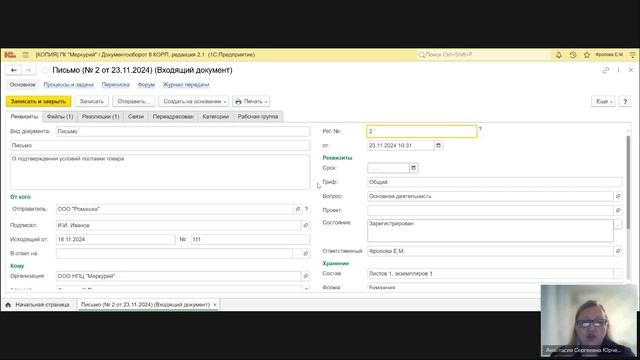Click the Фролова Е.М. user name
The image size is (640, 360).
point(609,55)
